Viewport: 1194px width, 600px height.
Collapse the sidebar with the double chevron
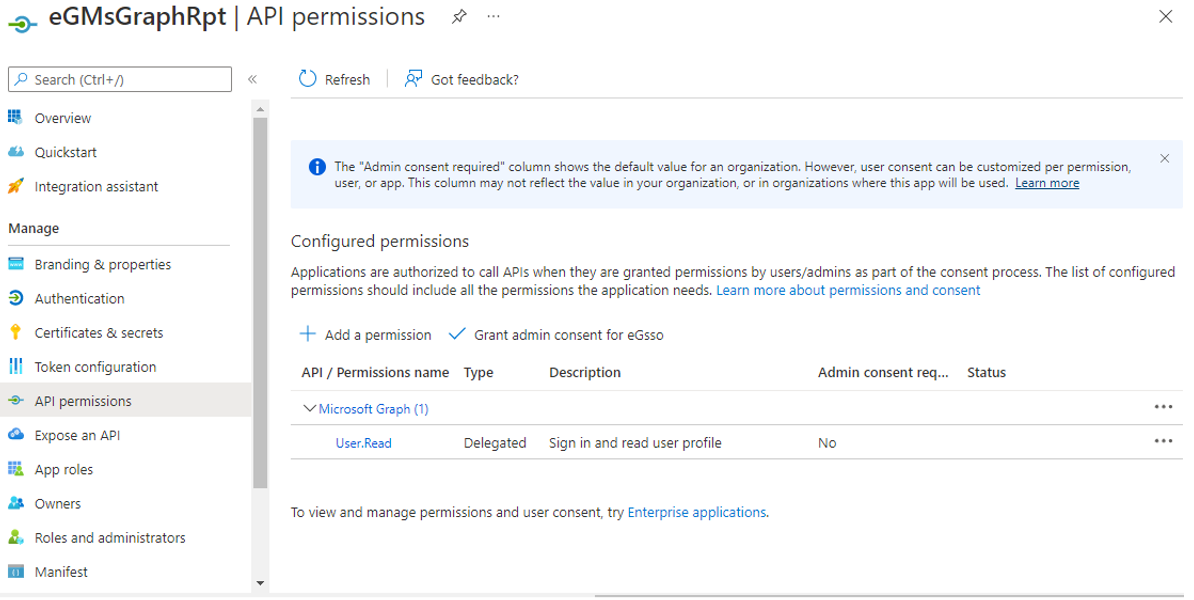[x=252, y=79]
